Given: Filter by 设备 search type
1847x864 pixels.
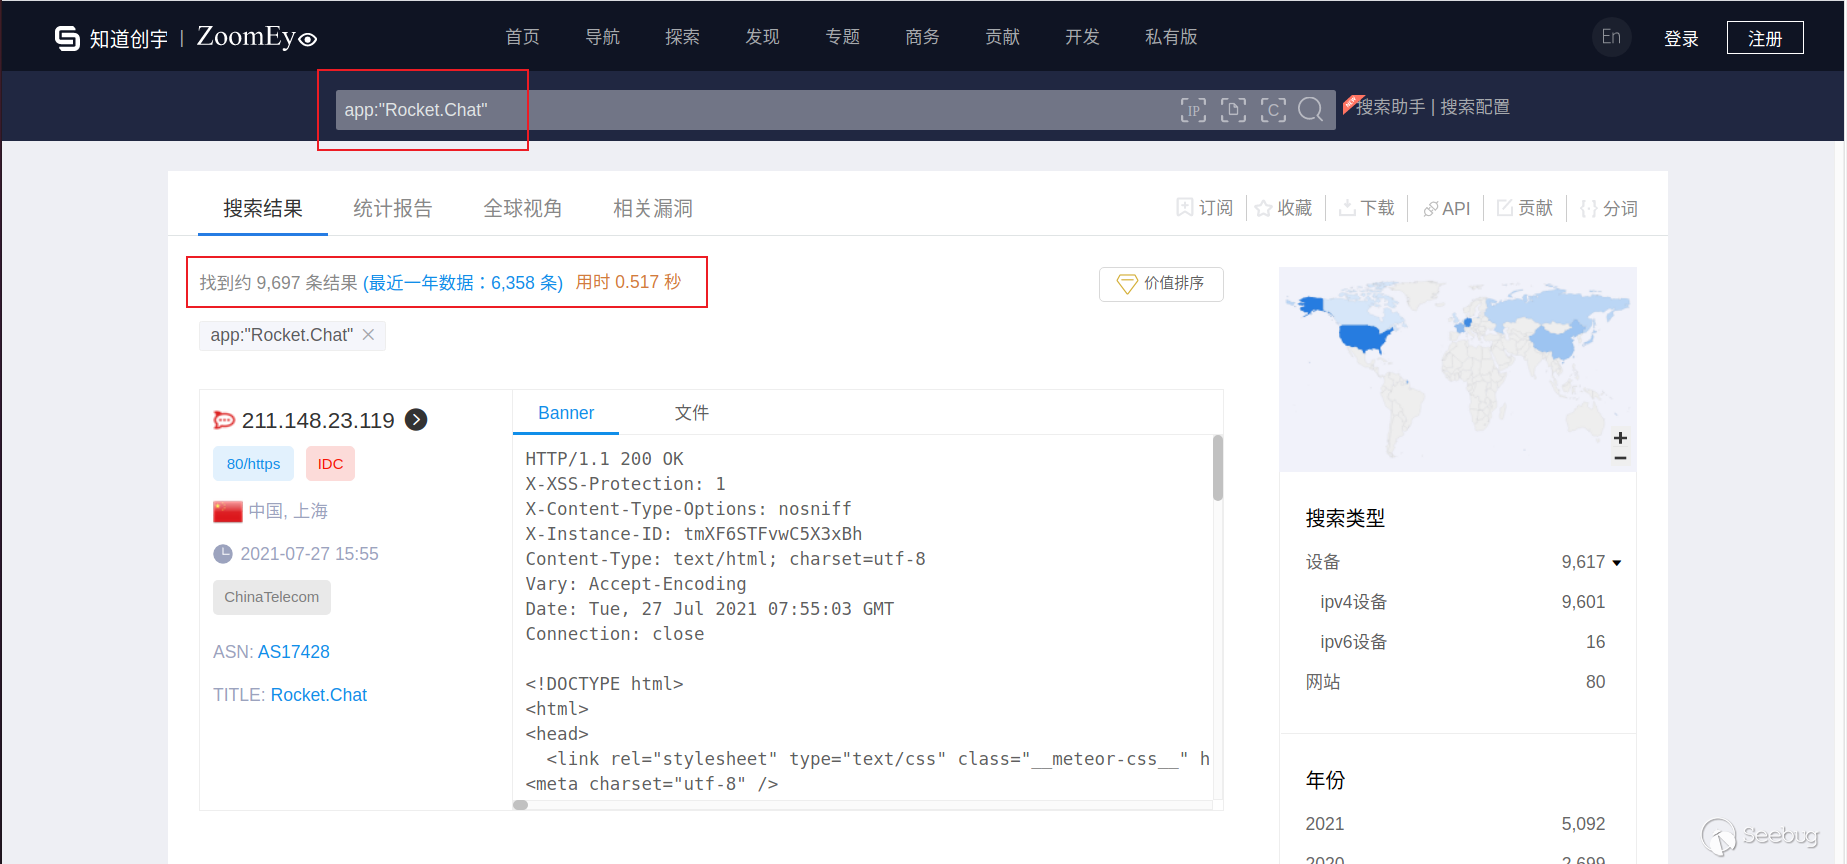Looking at the screenshot, I should 1322,562.
